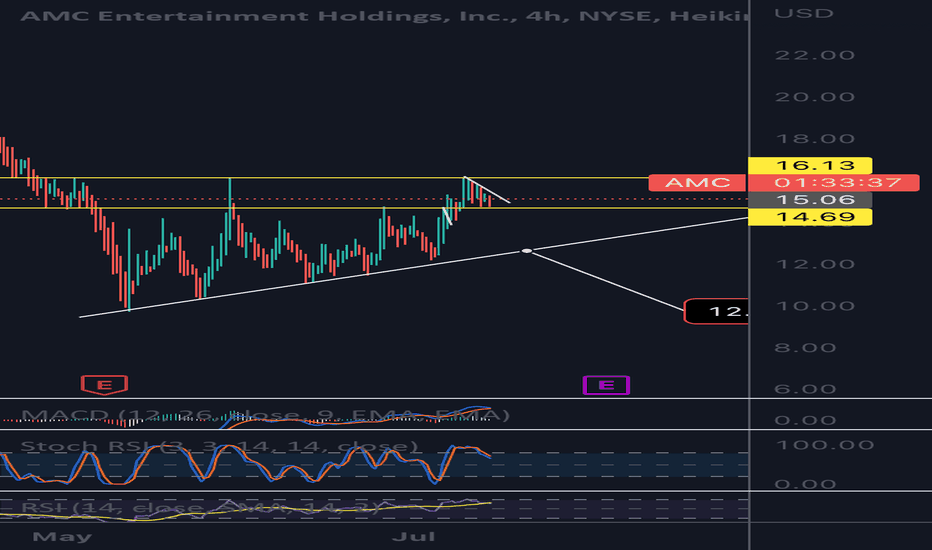Viewport: 932px width, 550px height.
Task: Click the 8.00 price axis label
Action: coord(805,348)
